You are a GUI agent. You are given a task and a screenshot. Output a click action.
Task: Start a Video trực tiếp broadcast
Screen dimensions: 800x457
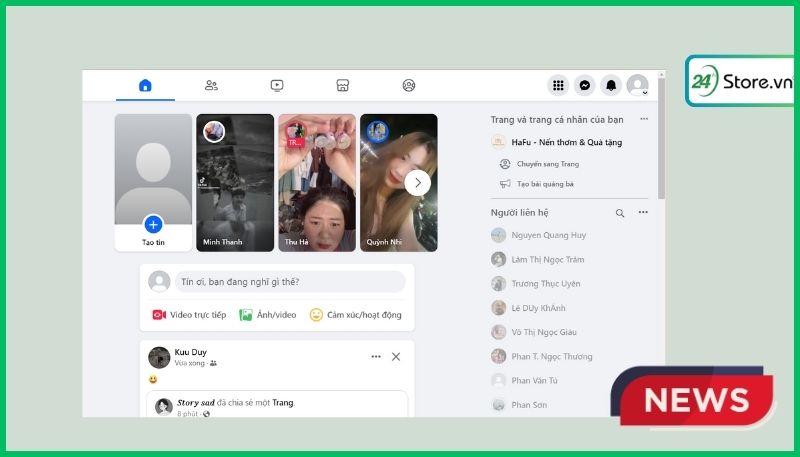[x=189, y=315]
